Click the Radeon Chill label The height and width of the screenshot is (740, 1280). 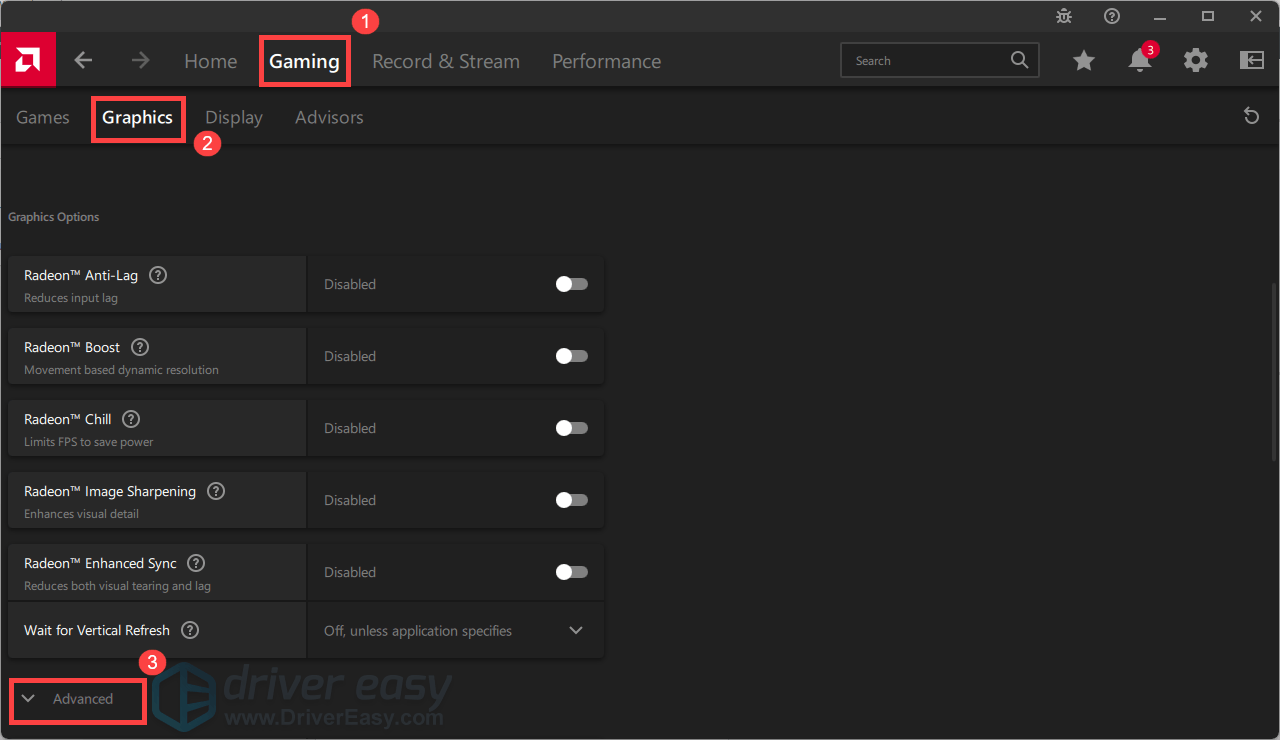click(68, 419)
